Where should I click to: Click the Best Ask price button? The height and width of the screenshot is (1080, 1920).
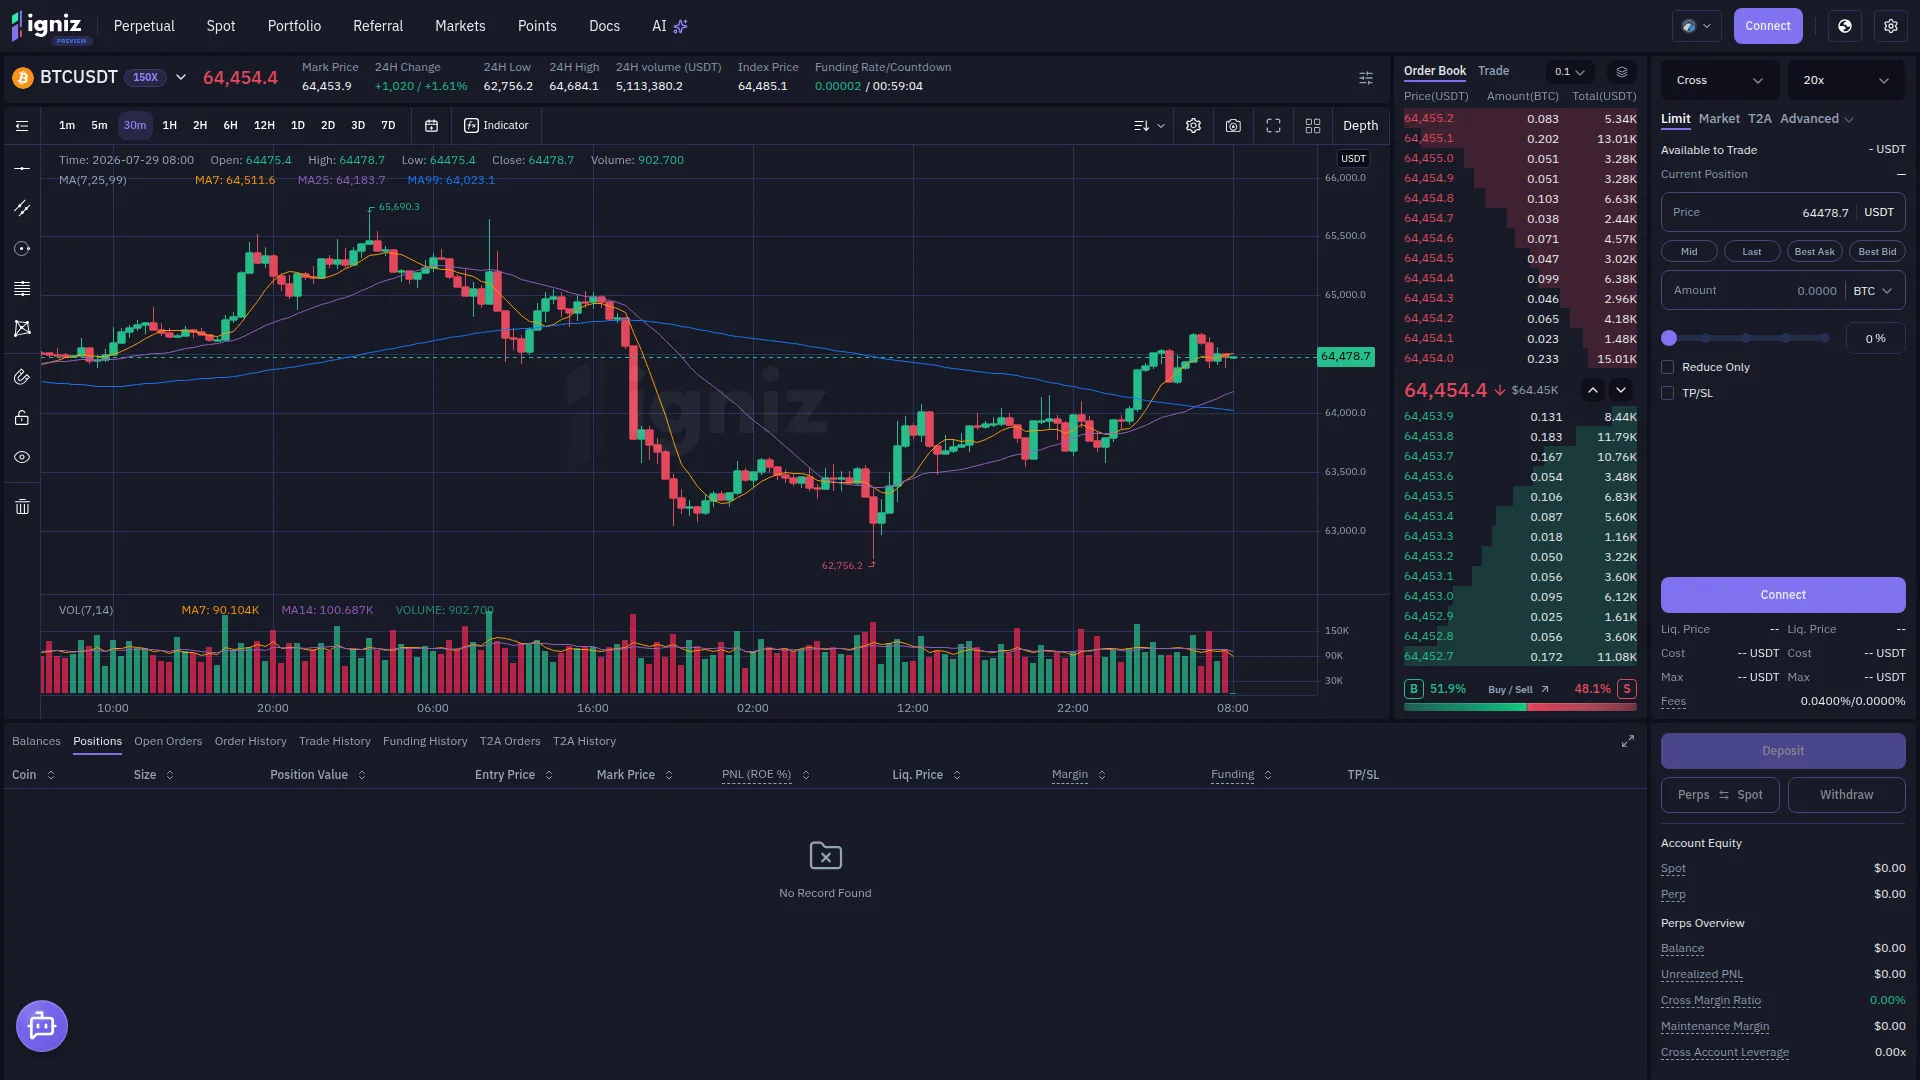click(x=1814, y=252)
